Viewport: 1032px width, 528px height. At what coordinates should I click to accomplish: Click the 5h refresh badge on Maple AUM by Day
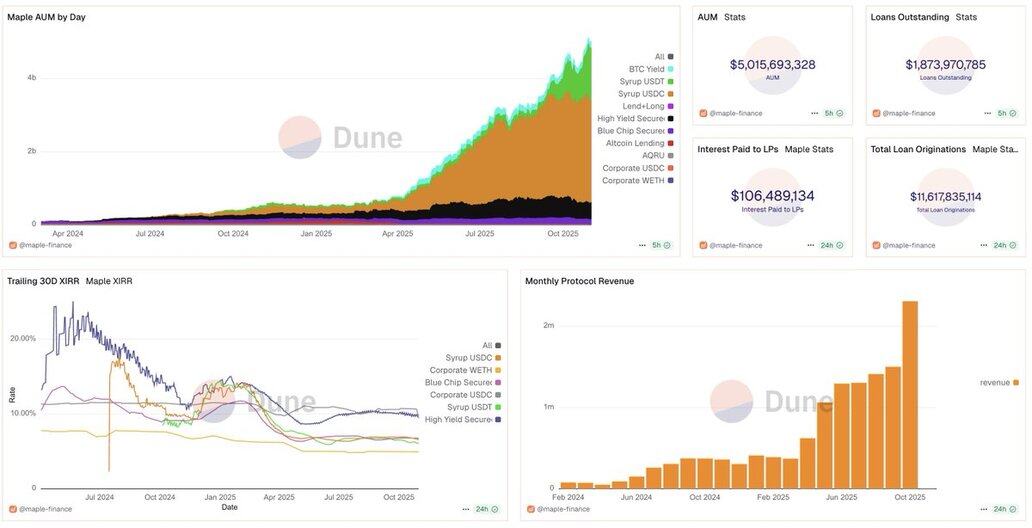pos(661,245)
